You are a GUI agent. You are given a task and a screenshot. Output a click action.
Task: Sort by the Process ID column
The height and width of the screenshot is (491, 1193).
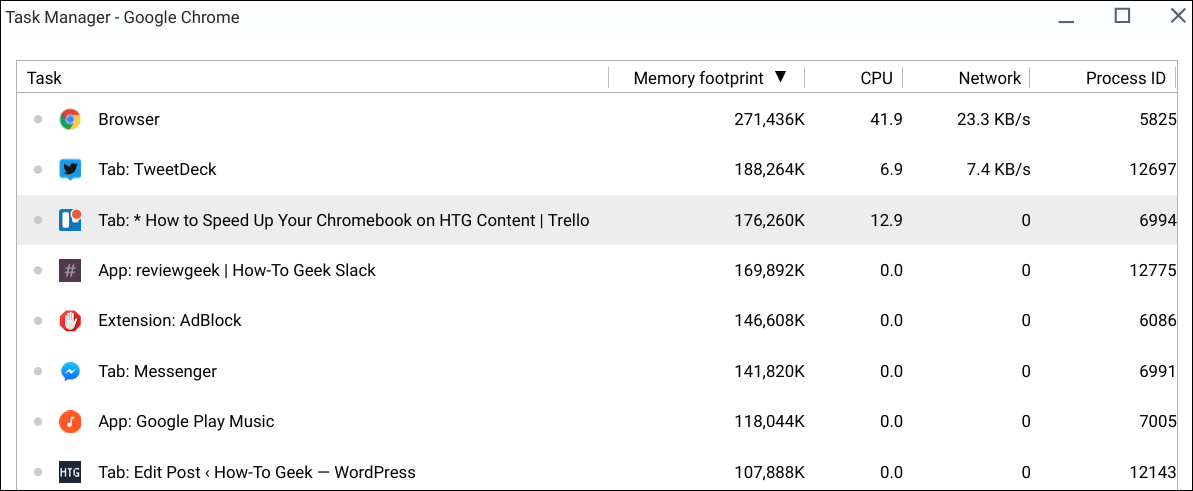(1125, 78)
